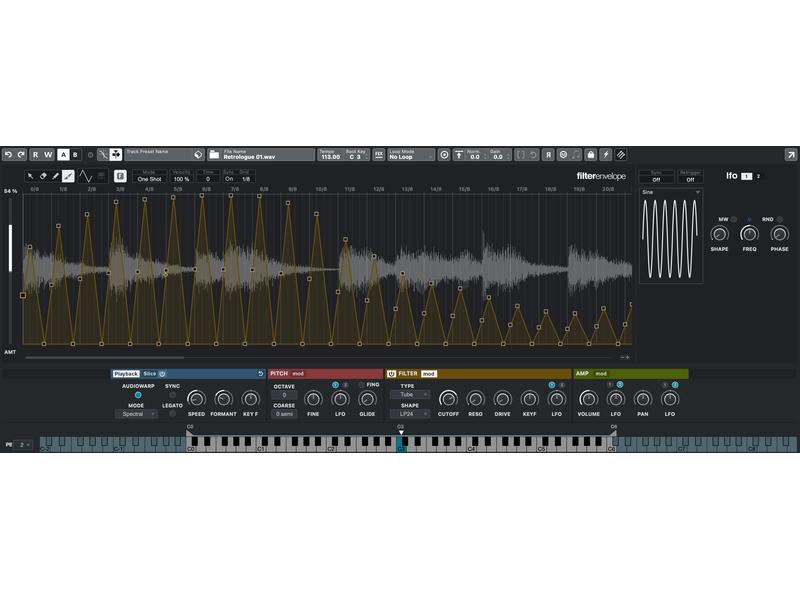The width and height of the screenshot is (800, 600).
Task: Switch to the Playback tab
Action: click(x=126, y=374)
